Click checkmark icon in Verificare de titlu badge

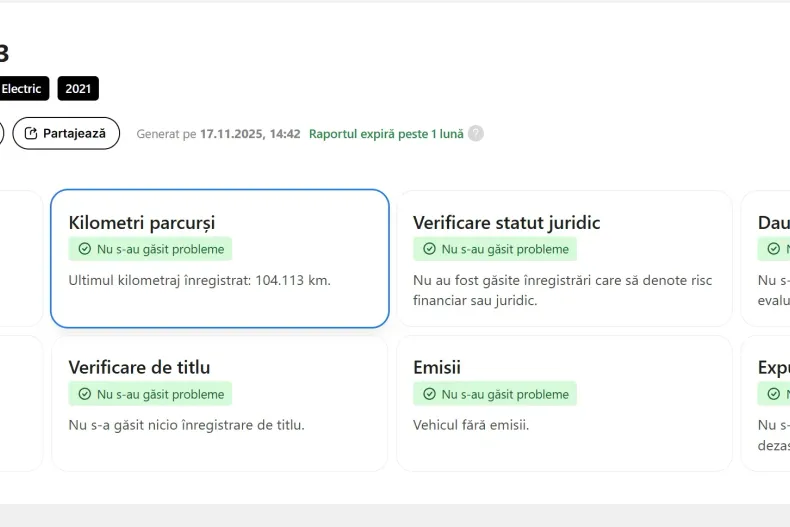pyautogui.click(x=85, y=394)
